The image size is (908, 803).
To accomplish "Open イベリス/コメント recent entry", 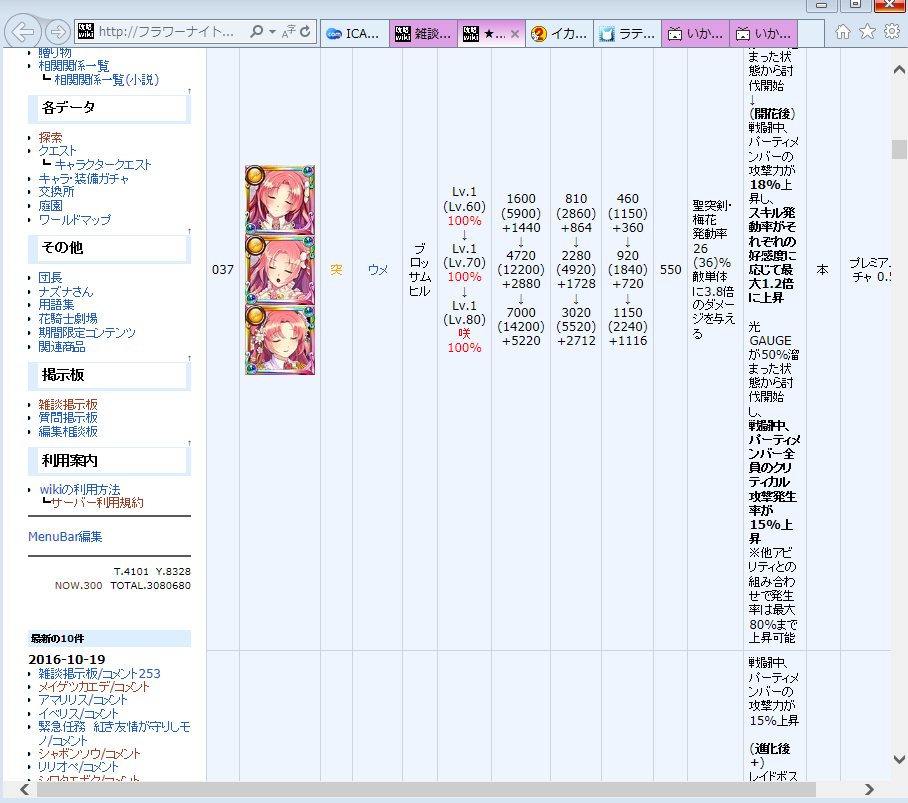I will 78,713.
